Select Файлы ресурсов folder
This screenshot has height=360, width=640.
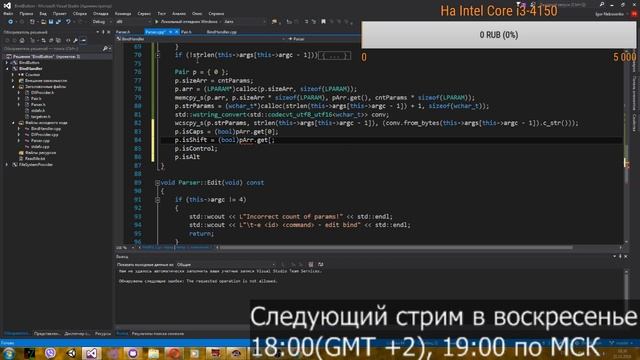click(40, 153)
